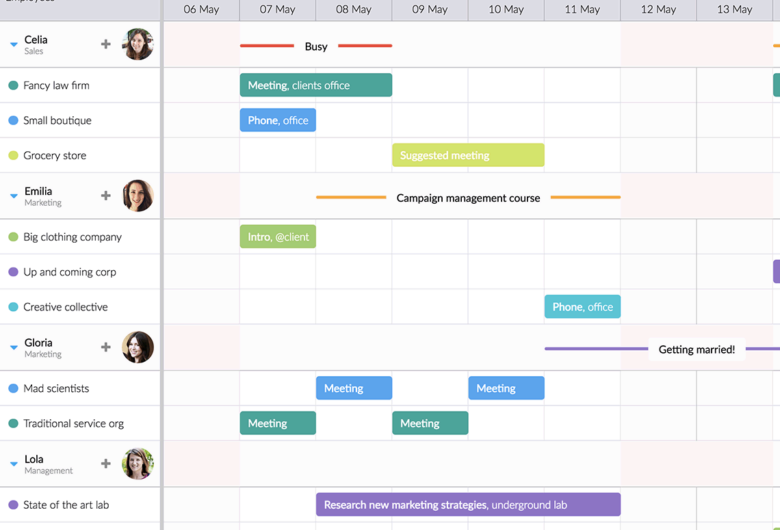
Task: Open Gloria's profile photo
Action: point(138,347)
